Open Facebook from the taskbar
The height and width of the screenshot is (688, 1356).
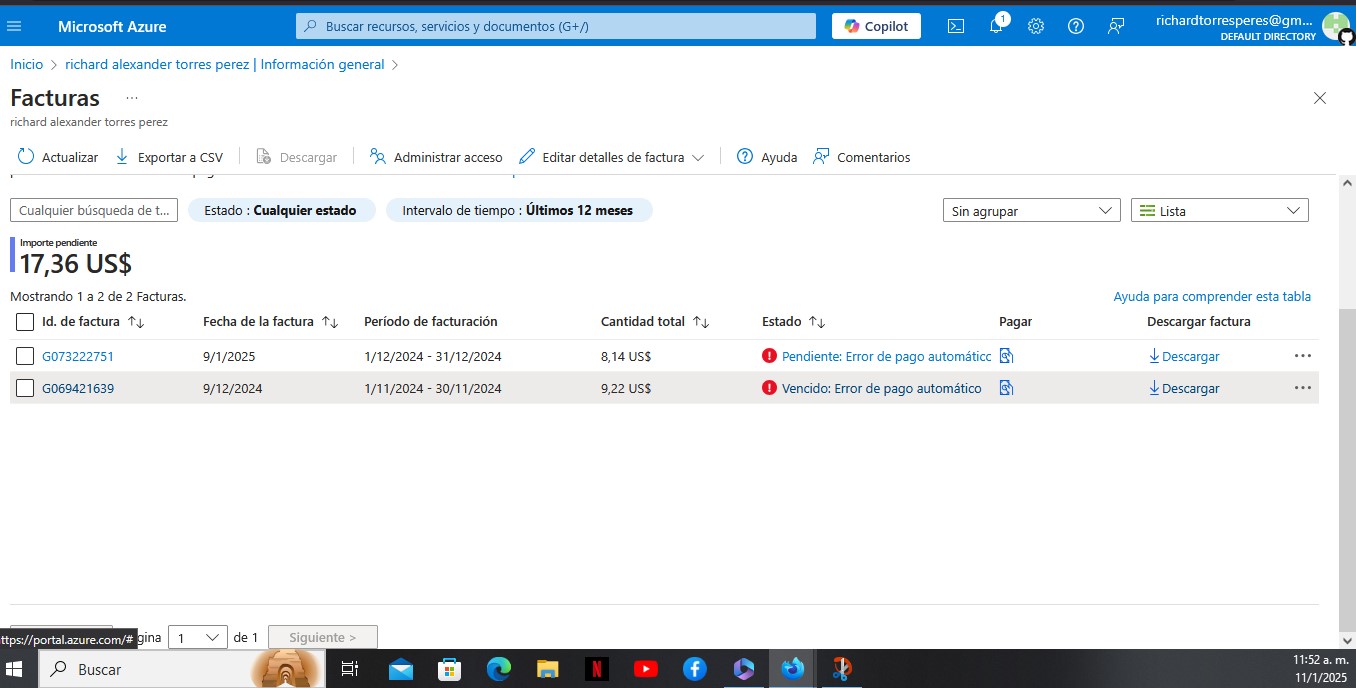click(x=694, y=669)
